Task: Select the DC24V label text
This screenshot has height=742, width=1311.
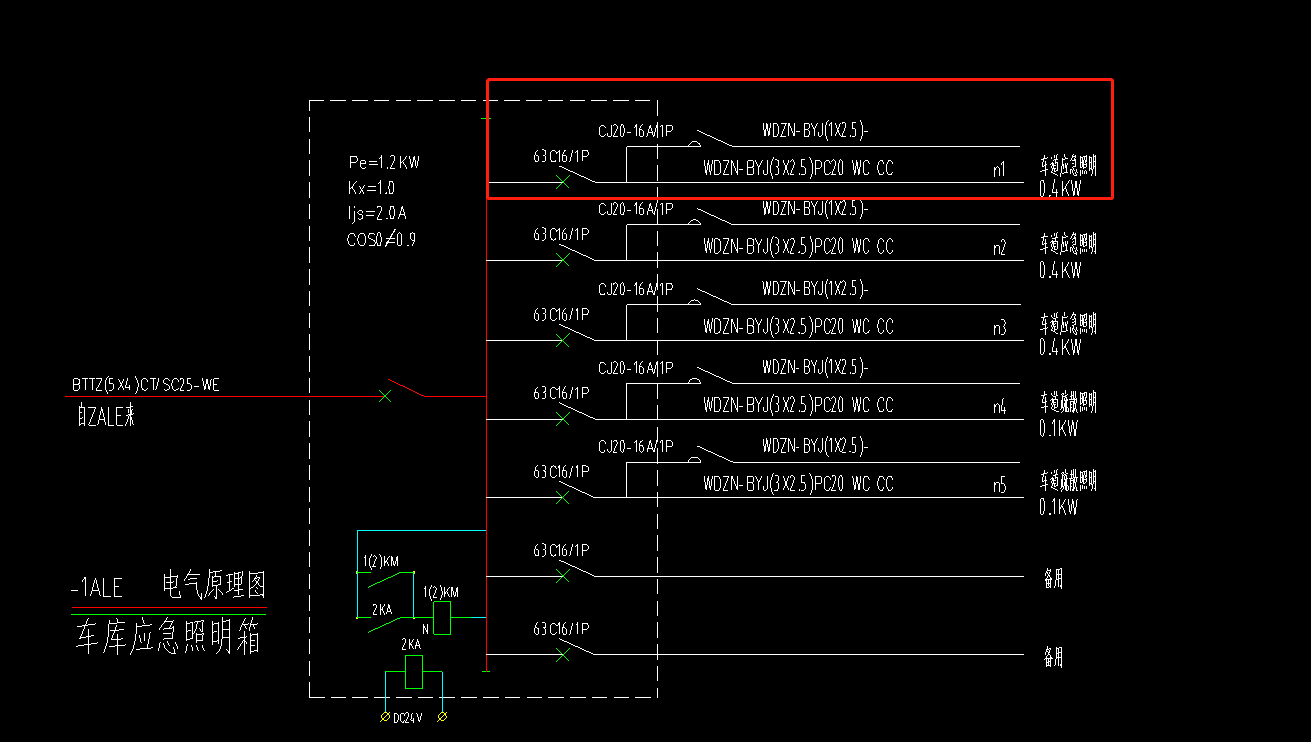Action: [407, 717]
